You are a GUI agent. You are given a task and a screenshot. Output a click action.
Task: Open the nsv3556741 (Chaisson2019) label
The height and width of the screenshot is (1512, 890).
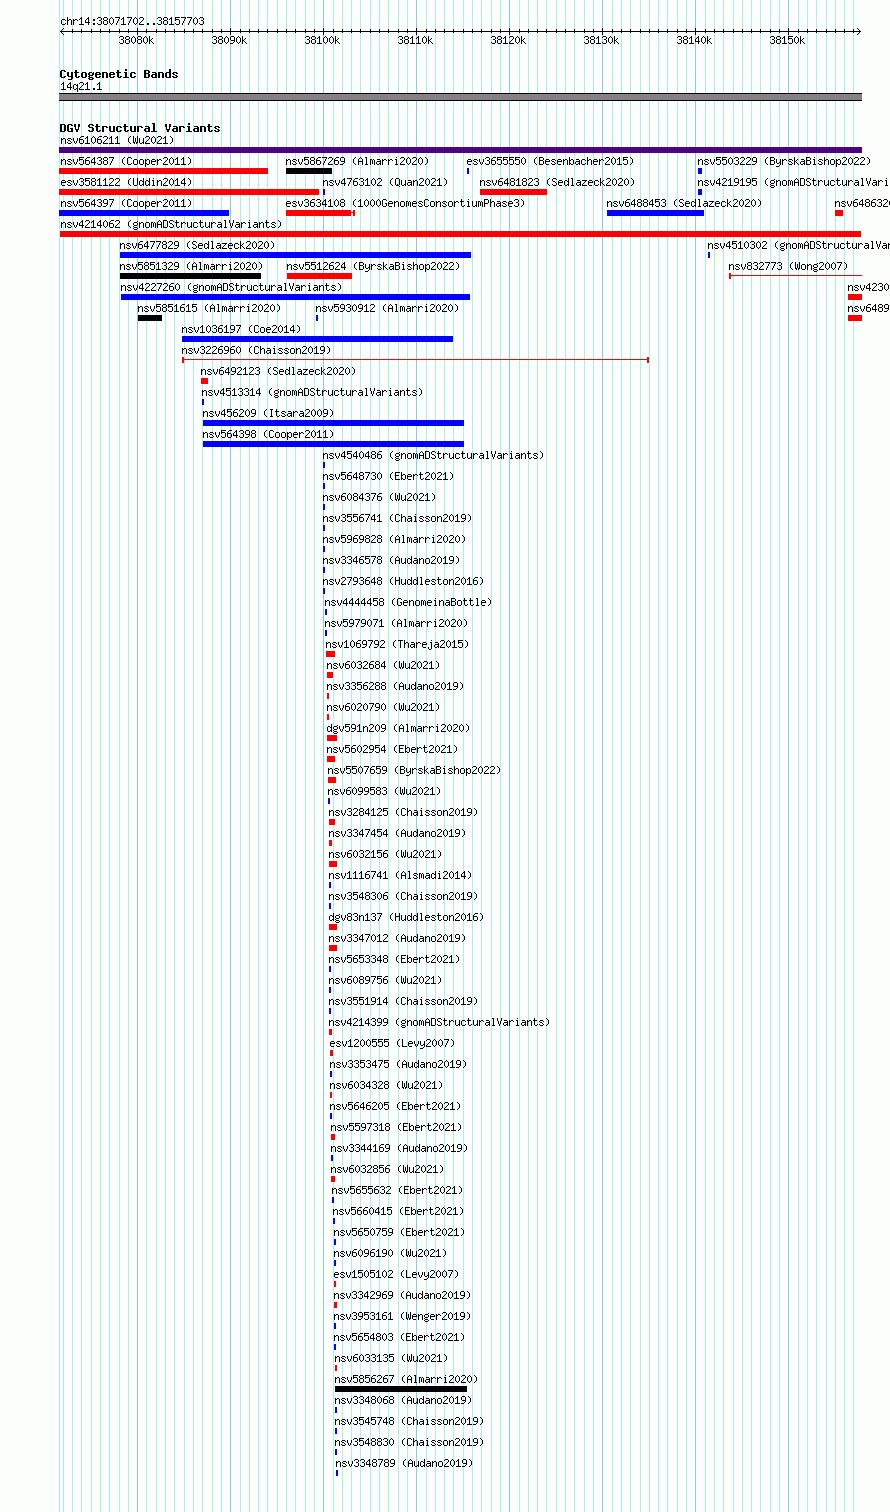pos(397,518)
